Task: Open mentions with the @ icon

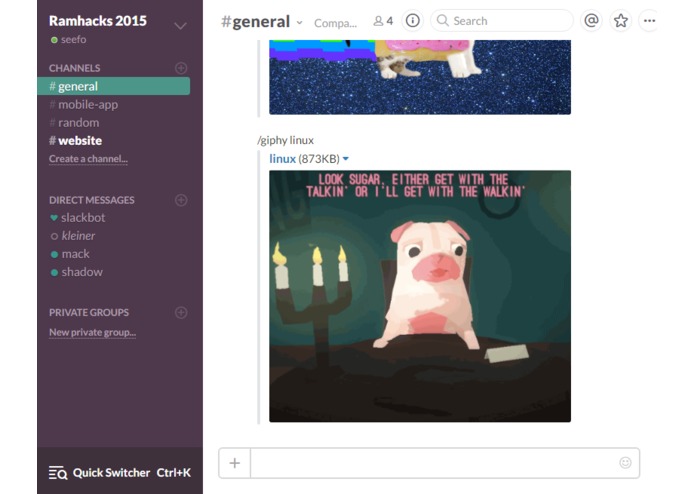Action: pyautogui.click(x=591, y=21)
